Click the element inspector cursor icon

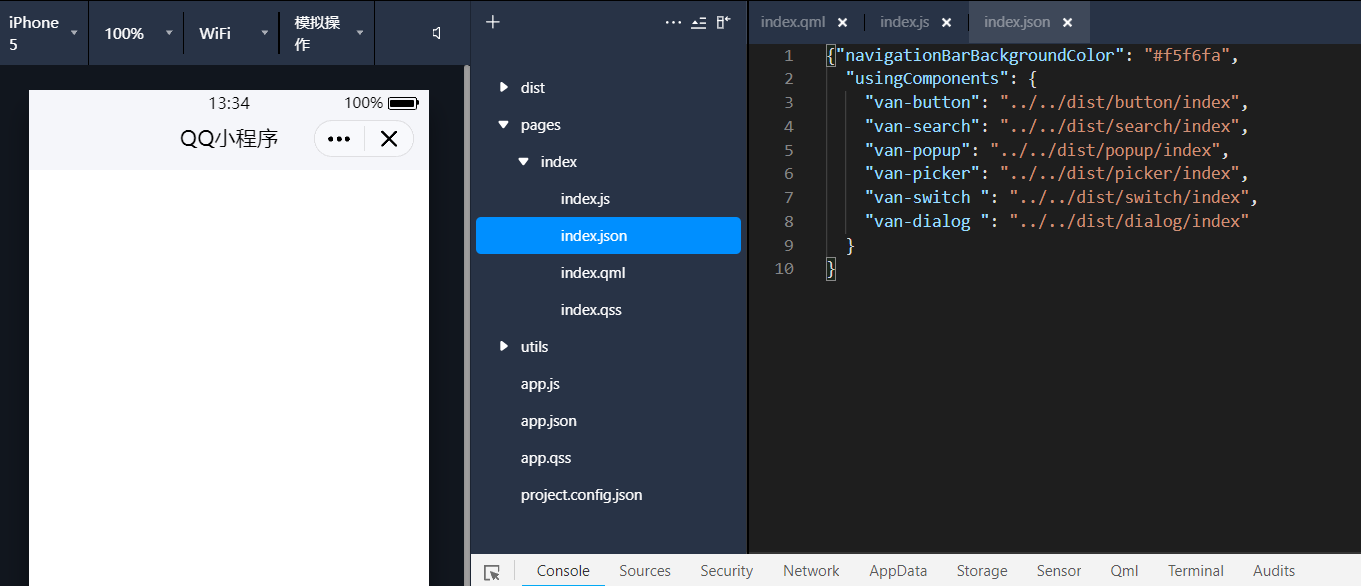[492, 572]
